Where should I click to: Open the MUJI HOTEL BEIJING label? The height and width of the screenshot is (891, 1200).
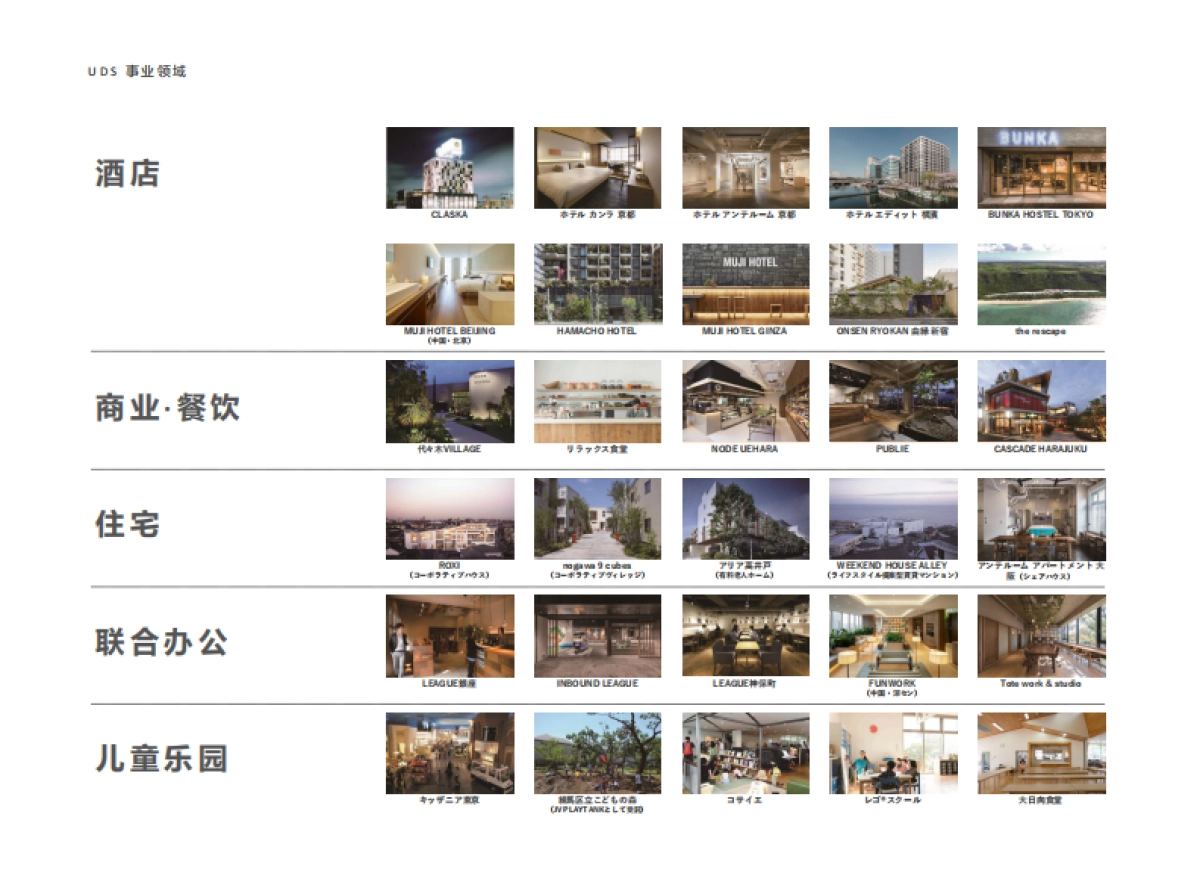(x=448, y=332)
